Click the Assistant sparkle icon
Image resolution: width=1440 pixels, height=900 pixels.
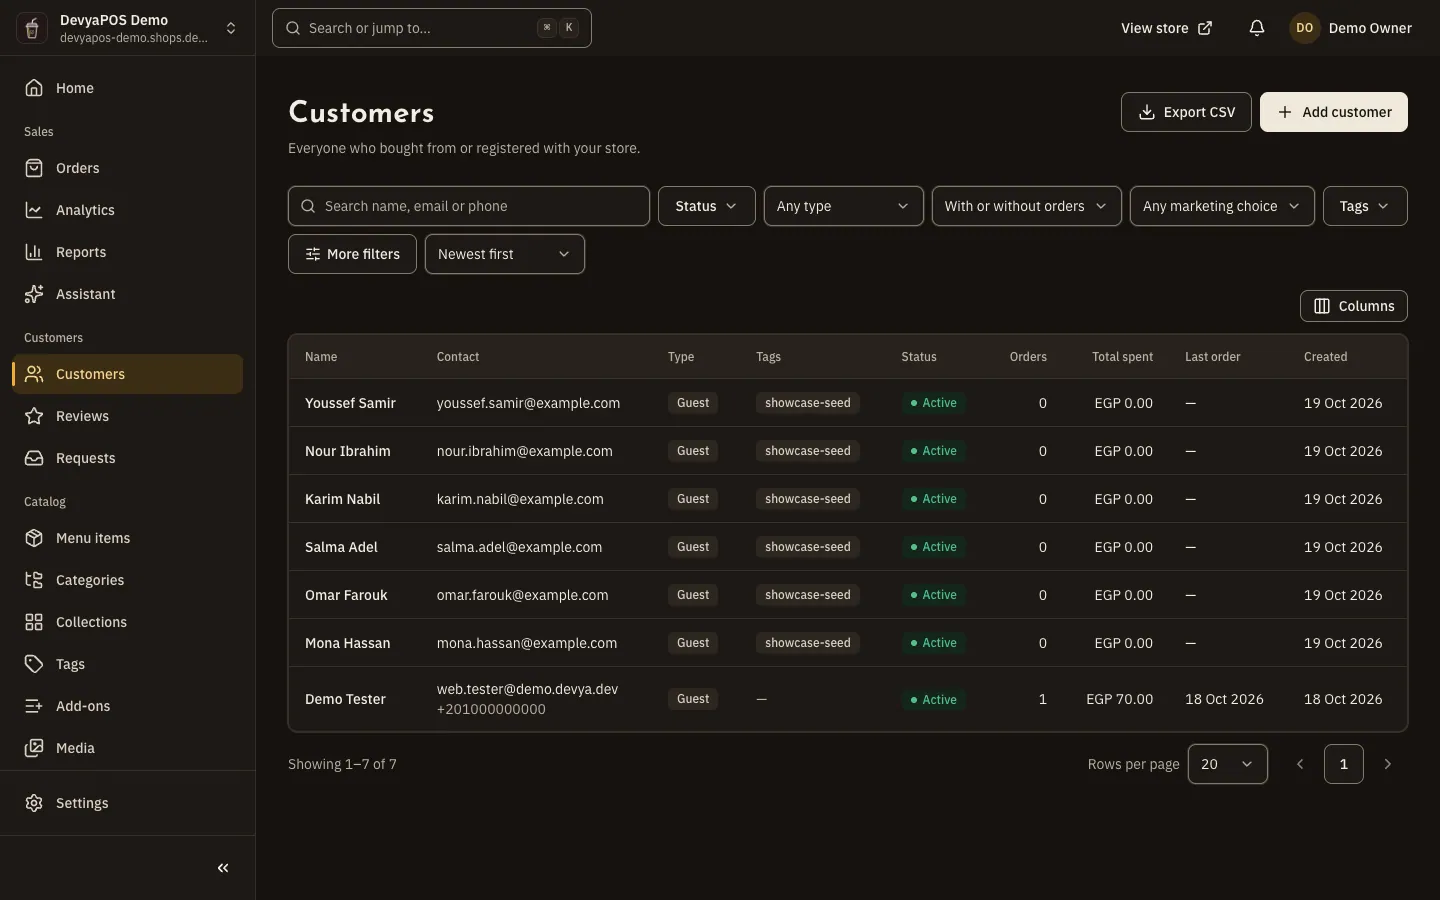[x=34, y=294]
